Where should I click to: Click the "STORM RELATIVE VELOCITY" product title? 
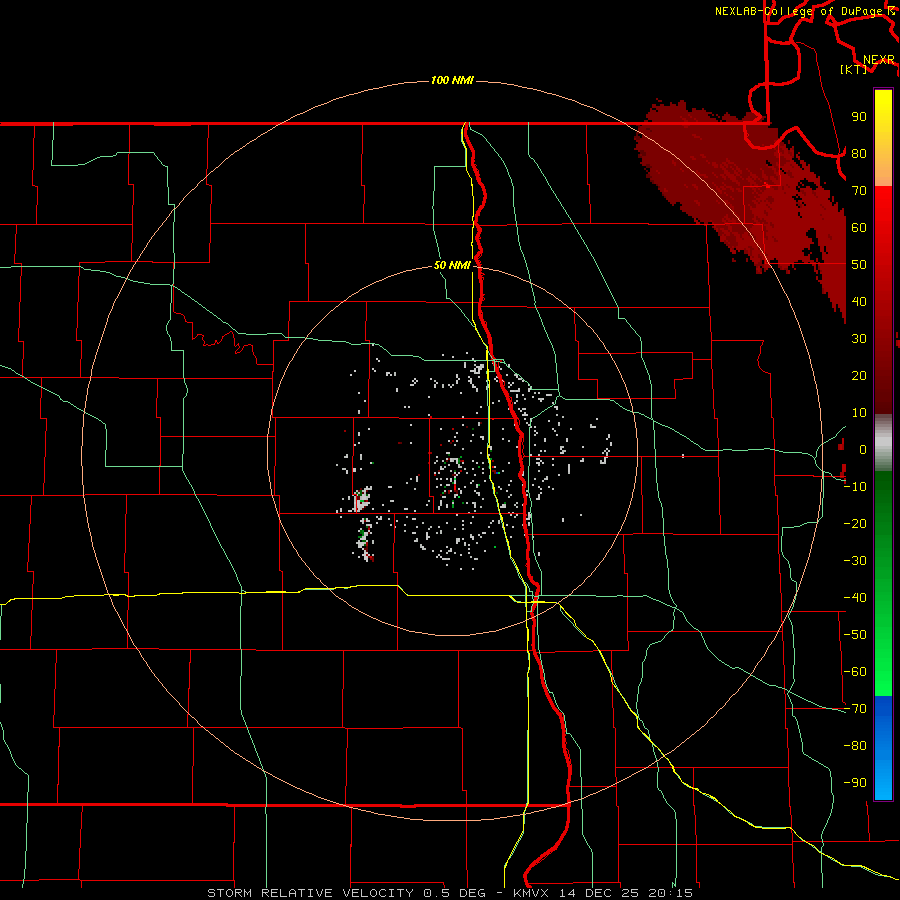(x=310, y=893)
